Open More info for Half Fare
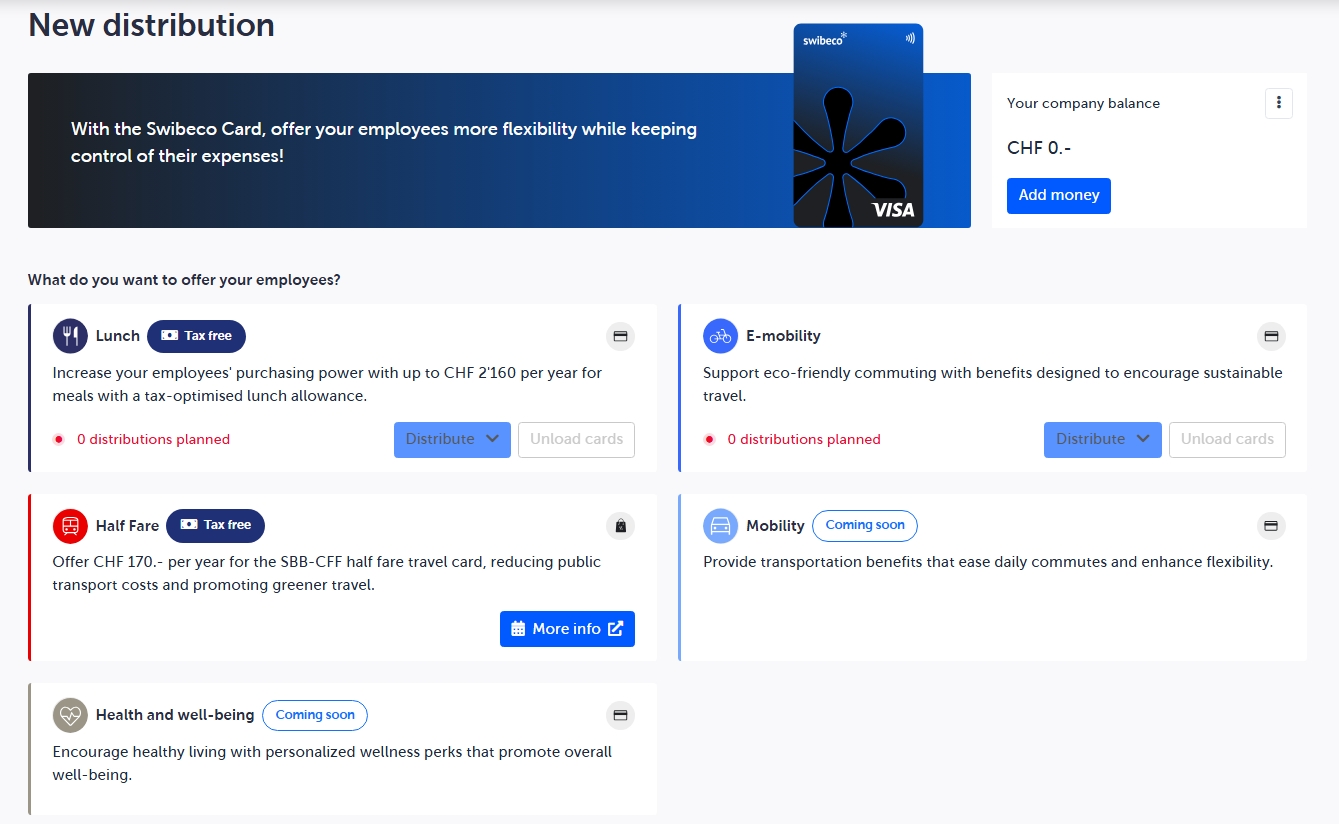Viewport: 1339px width, 824px height. 567,629
